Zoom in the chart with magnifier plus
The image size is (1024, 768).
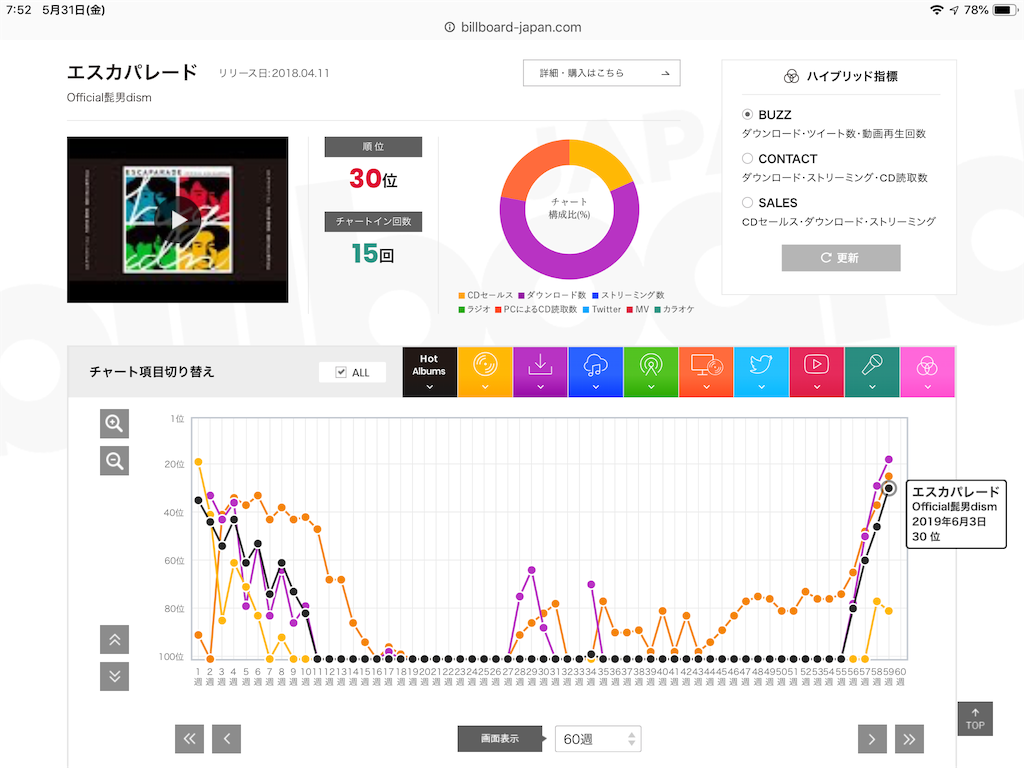point(114,424)
